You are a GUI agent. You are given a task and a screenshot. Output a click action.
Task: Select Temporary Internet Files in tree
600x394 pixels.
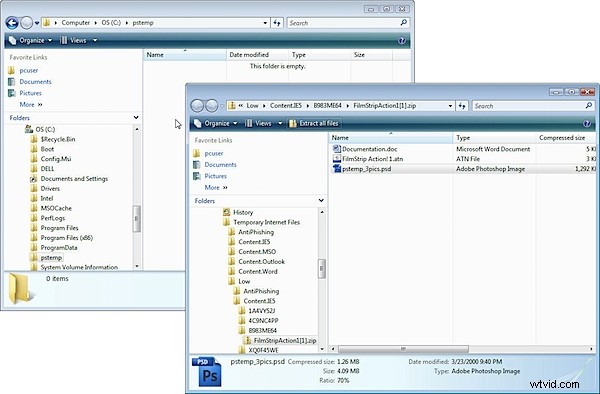(x=267, y=222)
